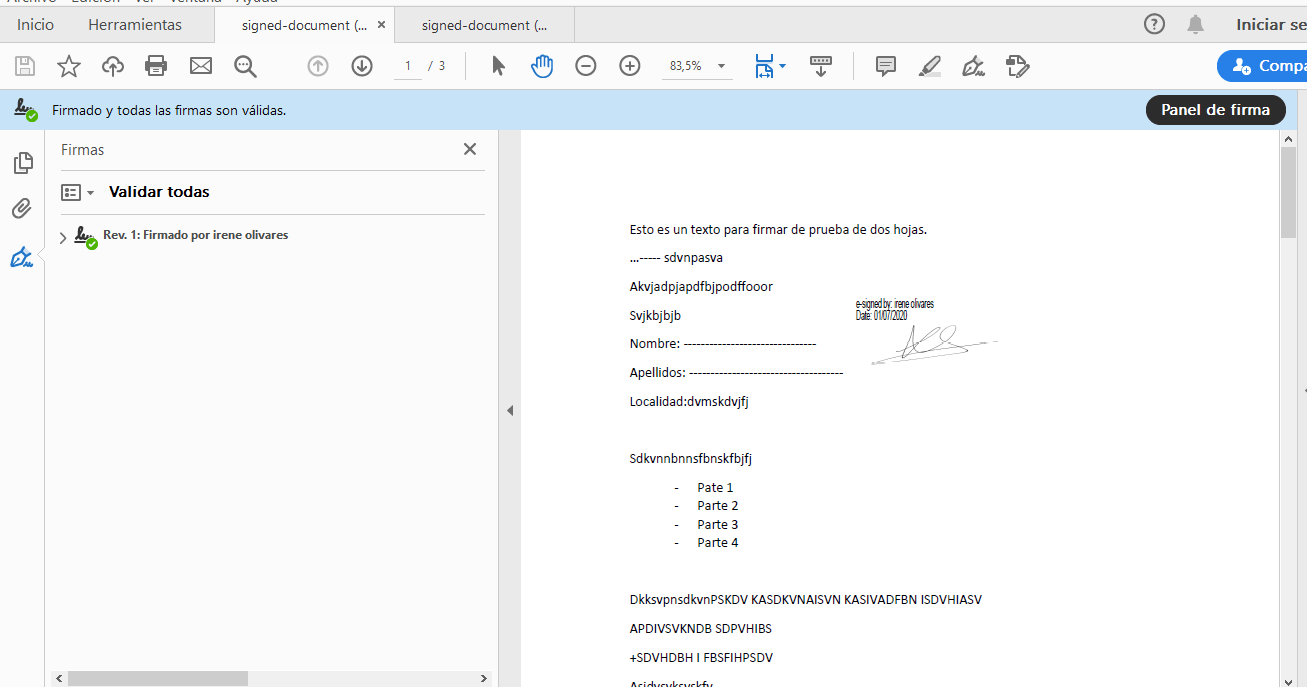Zoom in with plus icon
The image size is (1307, 687).
click(630, 66)
